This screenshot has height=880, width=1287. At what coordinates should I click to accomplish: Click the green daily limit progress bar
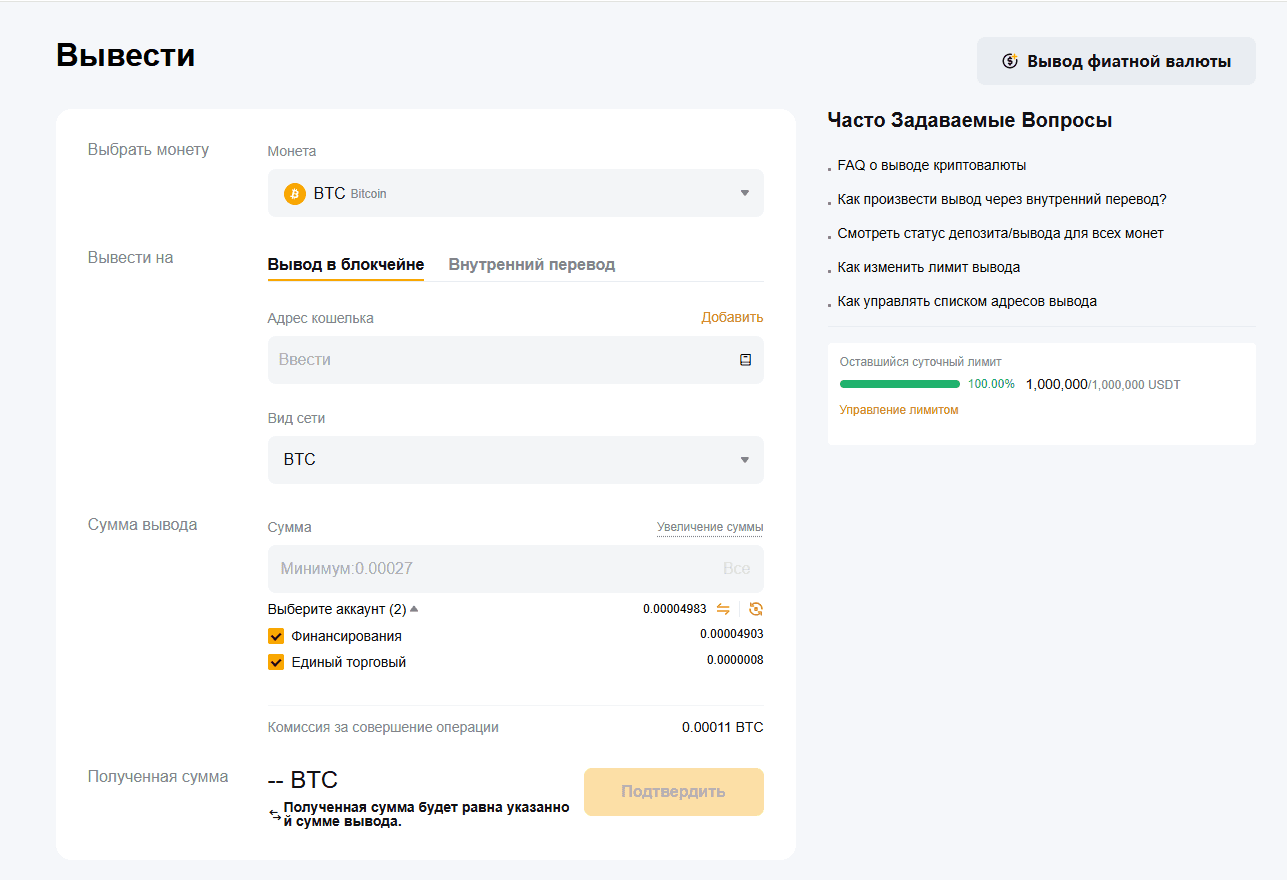[900, 384]
